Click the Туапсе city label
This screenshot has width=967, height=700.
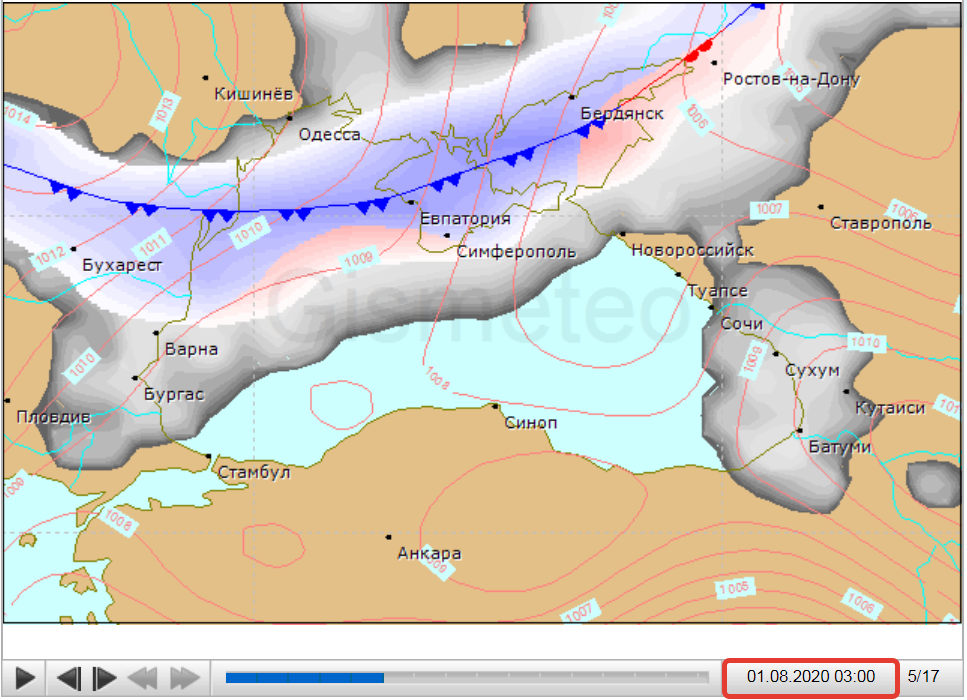pyautogui.click(x=717, y=290)
